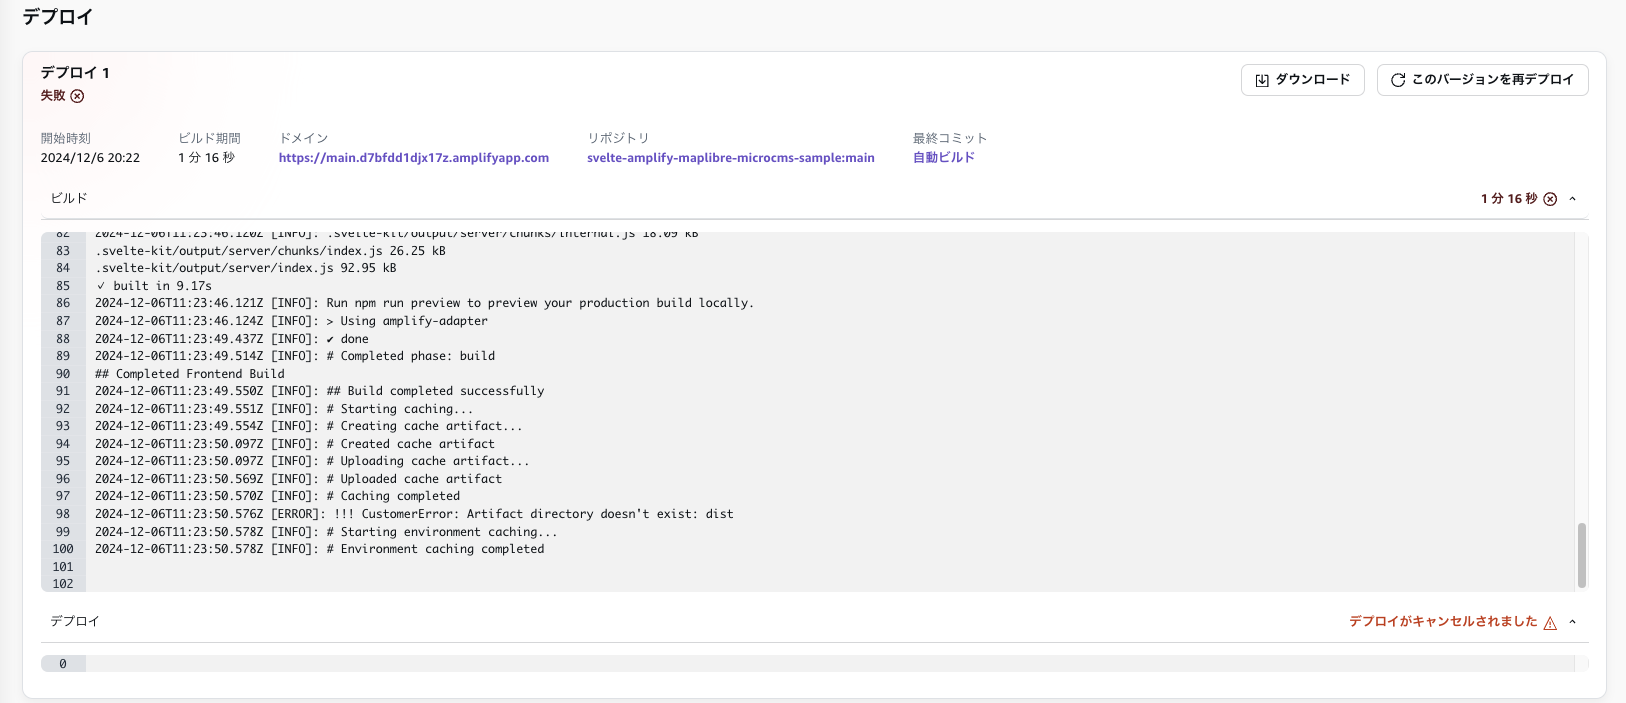Click the build failed icon beside 1 分 16 秒
This screenshot has height=703, width=1626.
pos(1550,199)
